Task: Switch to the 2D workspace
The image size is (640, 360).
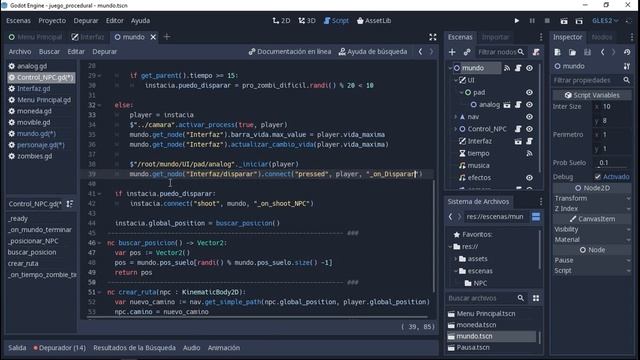Action: tap(281, 20)
